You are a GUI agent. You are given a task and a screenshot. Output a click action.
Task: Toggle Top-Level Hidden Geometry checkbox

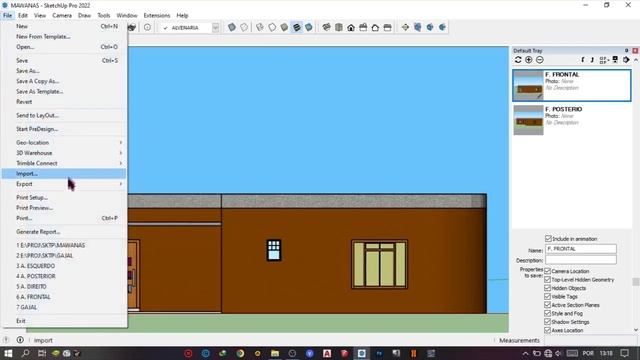coord(548,280)
